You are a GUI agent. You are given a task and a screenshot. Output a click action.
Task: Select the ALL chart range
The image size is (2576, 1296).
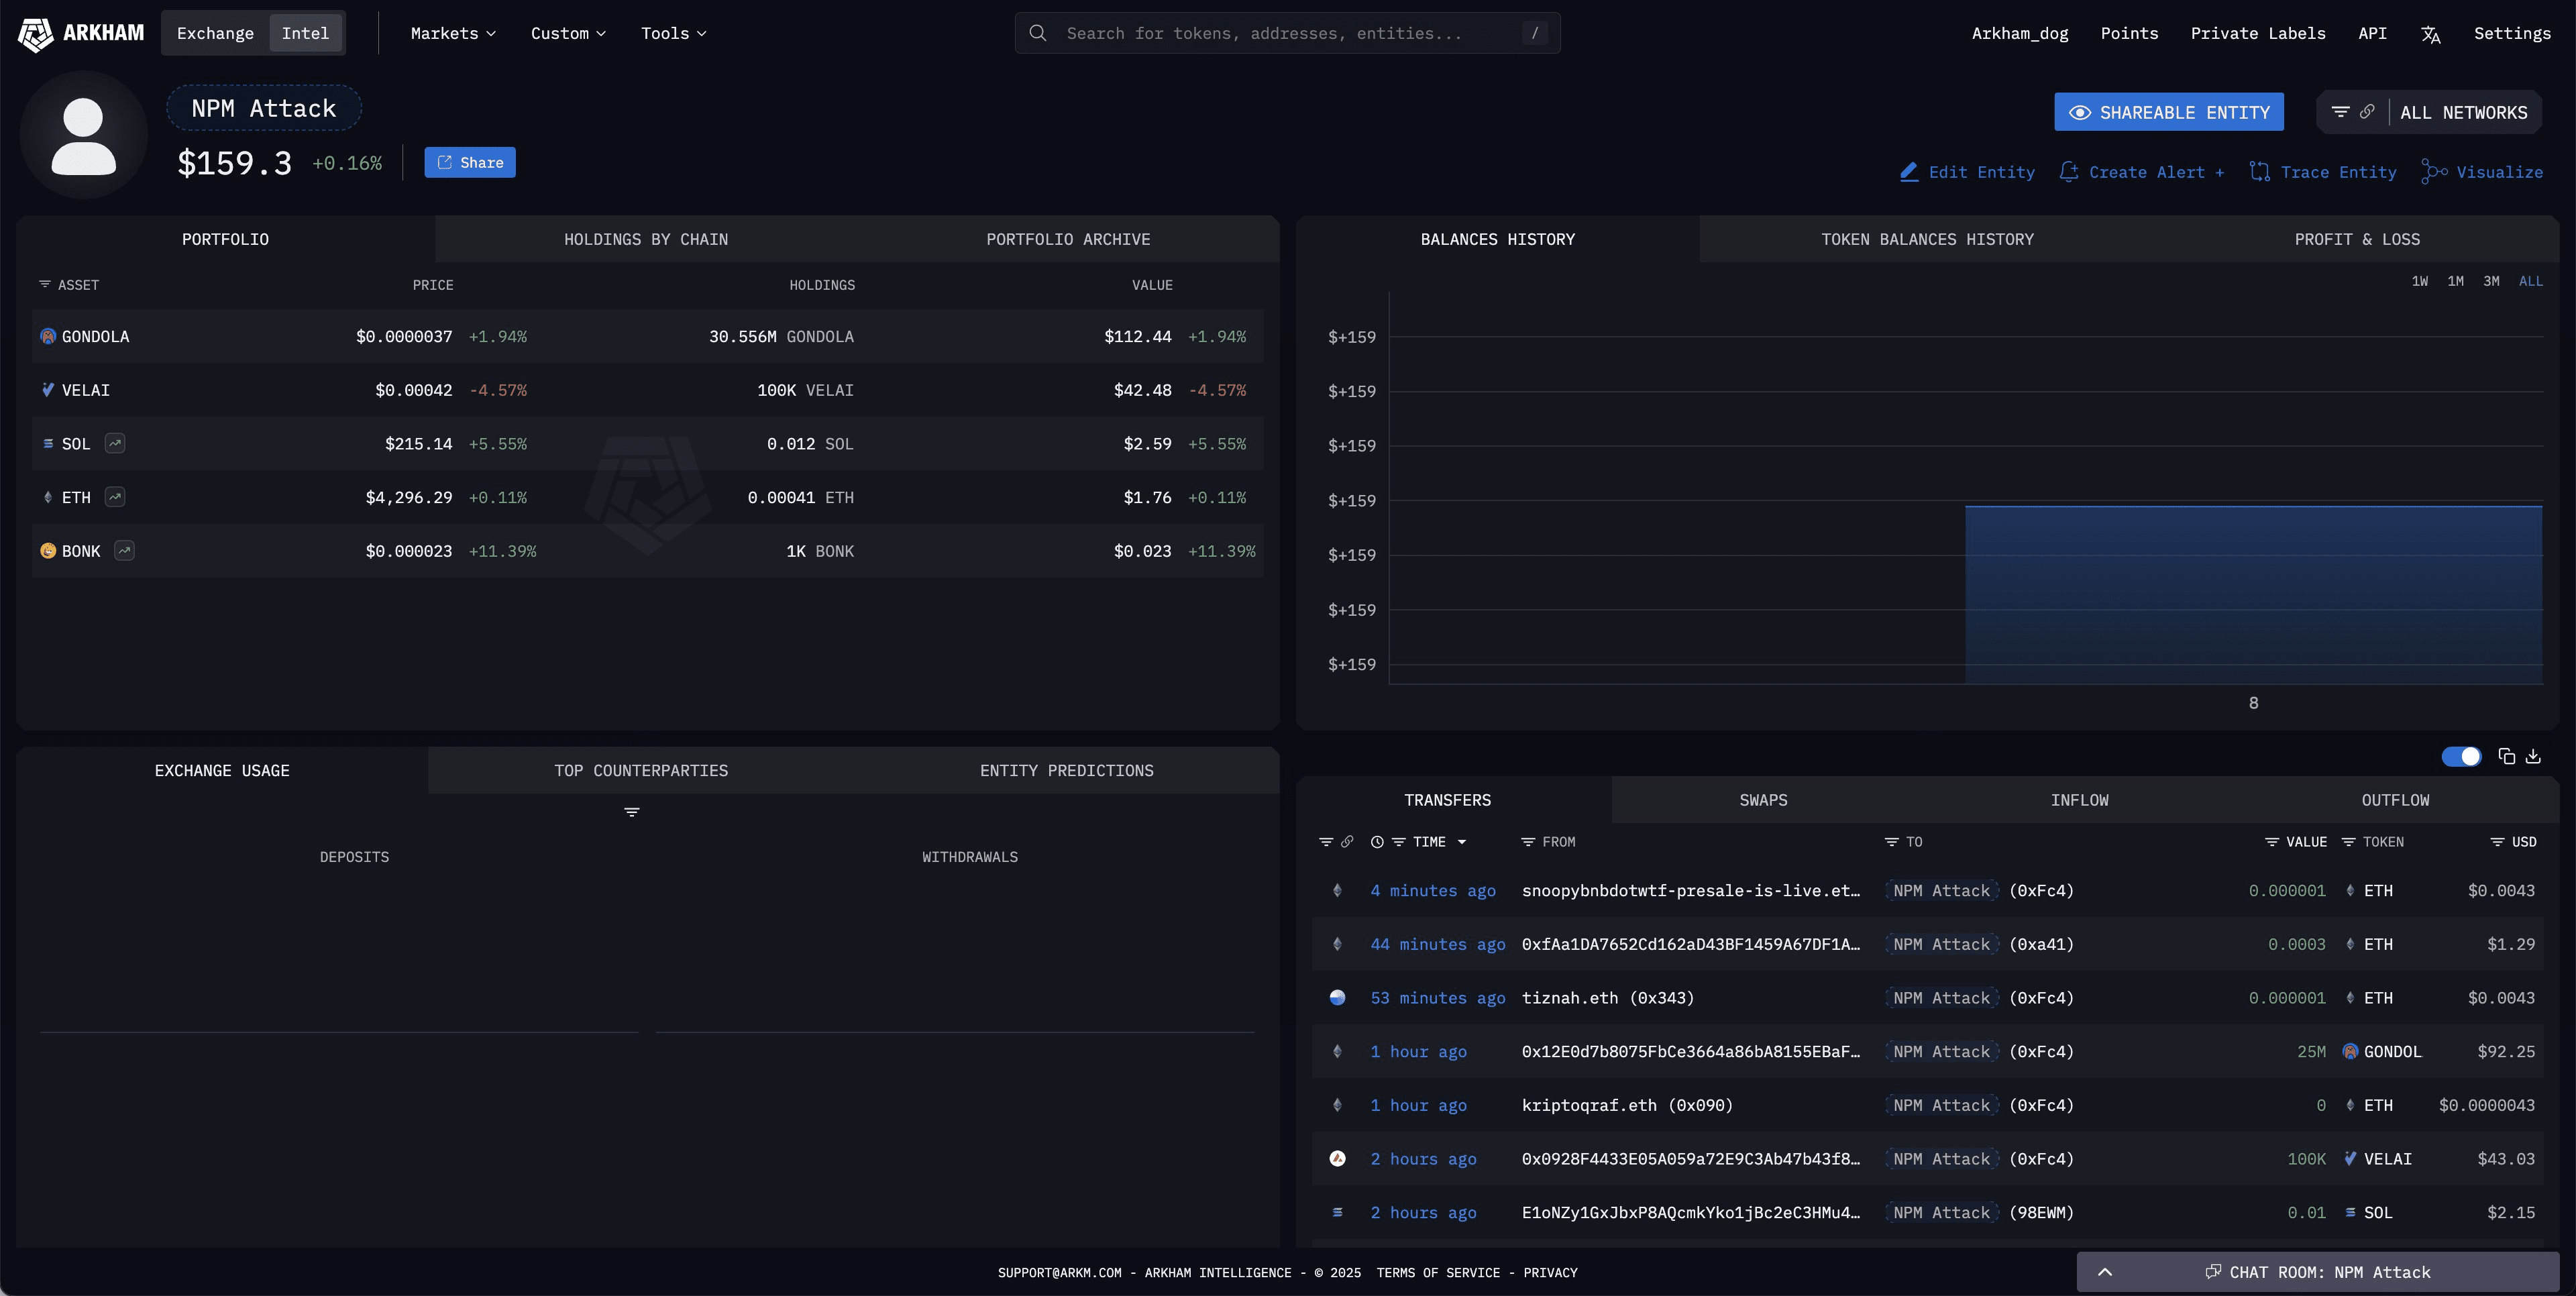pyautogui.click(x=2530, y=281)
